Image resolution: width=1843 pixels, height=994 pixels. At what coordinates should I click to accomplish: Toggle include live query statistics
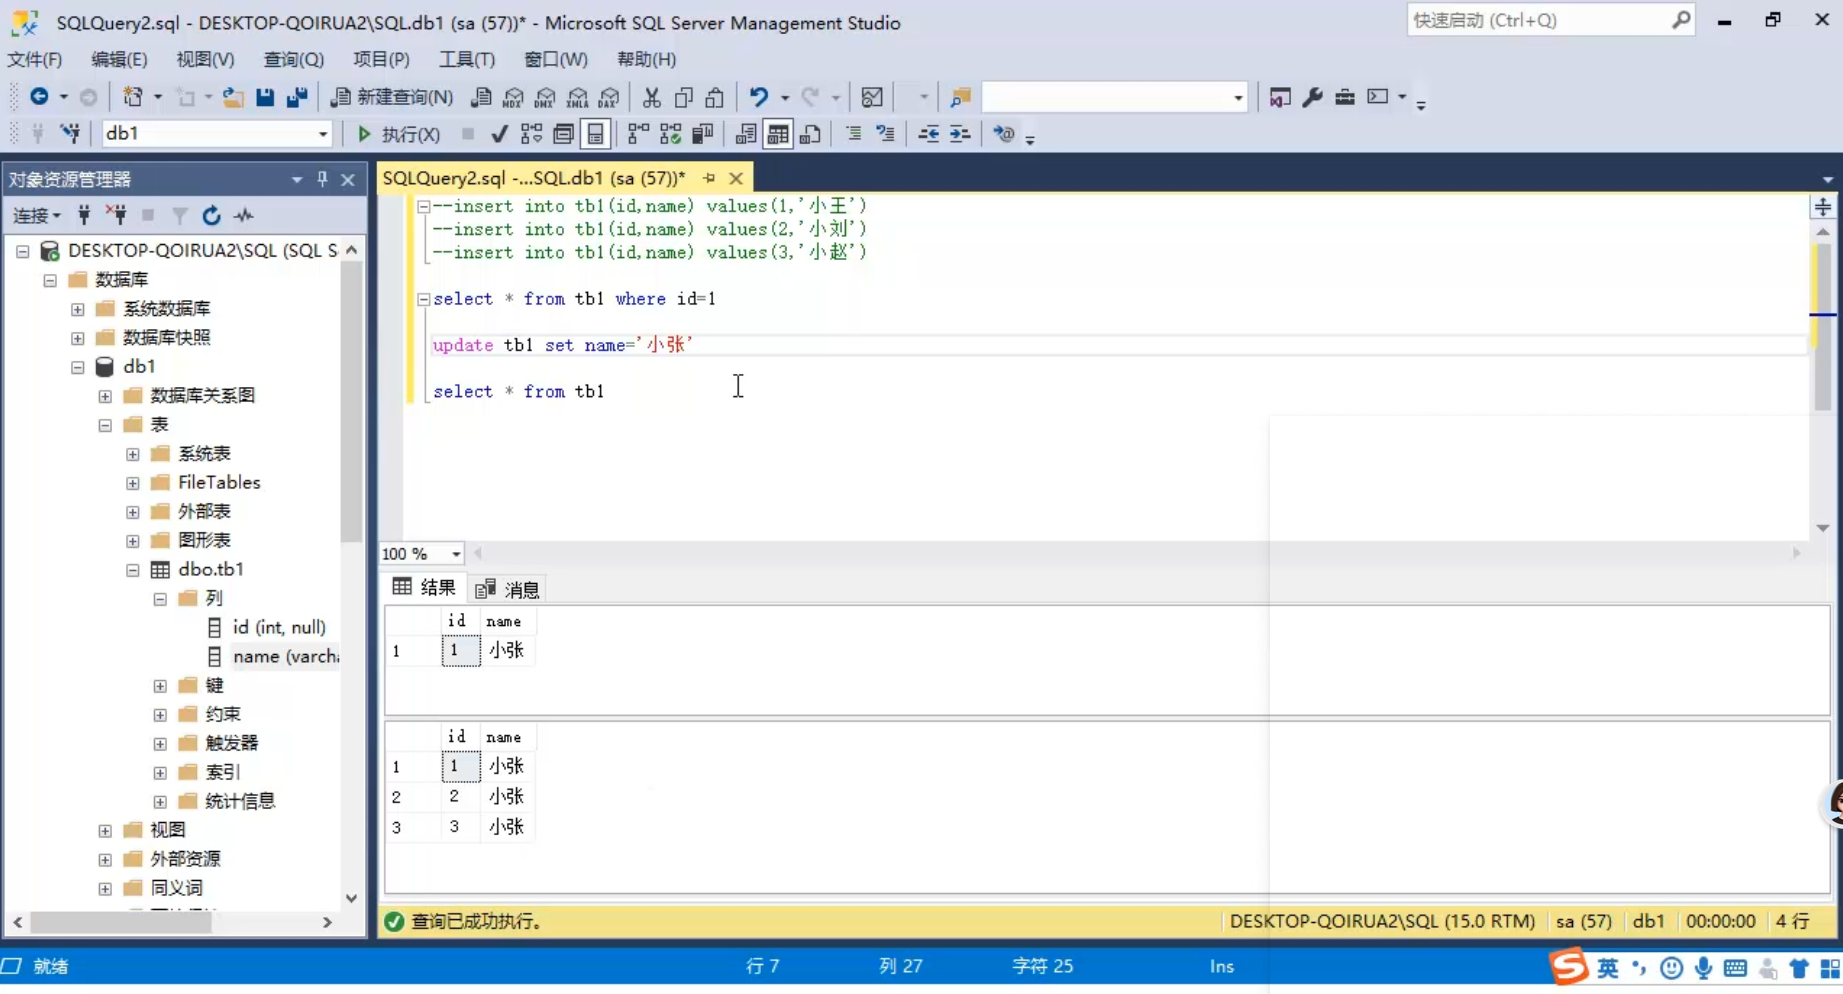pyautogui.click(x=670, y=134)
